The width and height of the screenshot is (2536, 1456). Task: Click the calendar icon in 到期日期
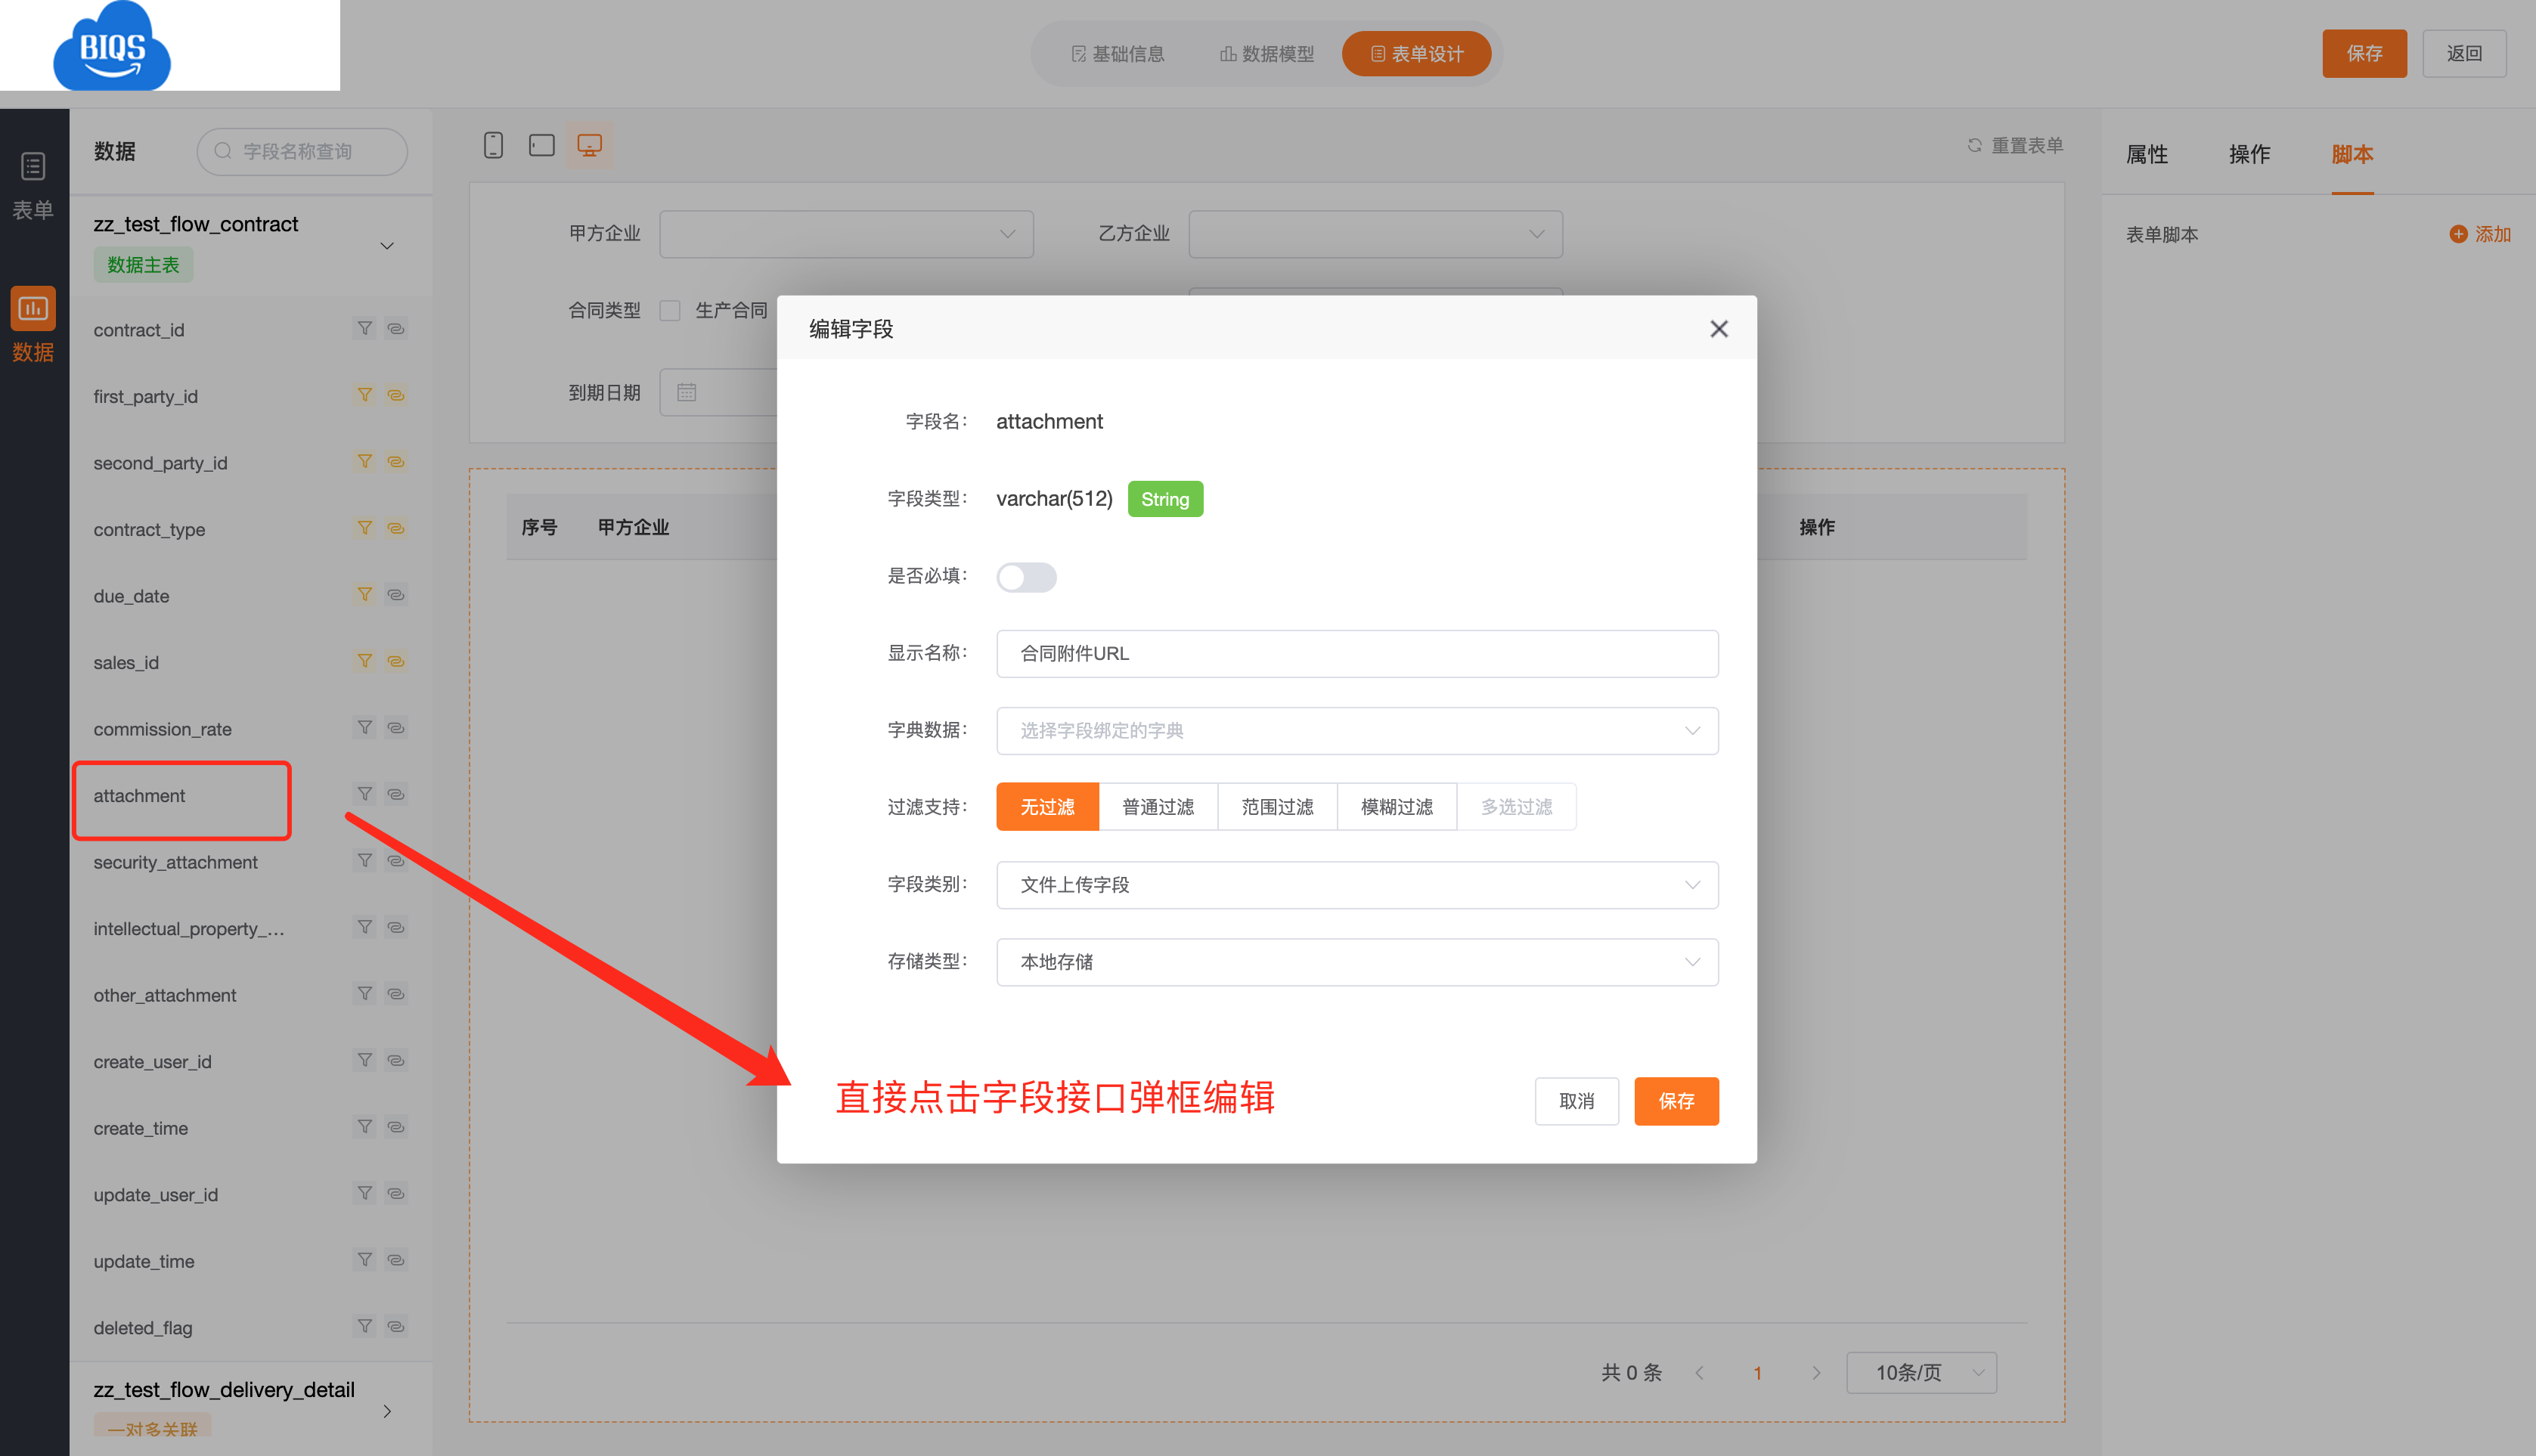686,392
